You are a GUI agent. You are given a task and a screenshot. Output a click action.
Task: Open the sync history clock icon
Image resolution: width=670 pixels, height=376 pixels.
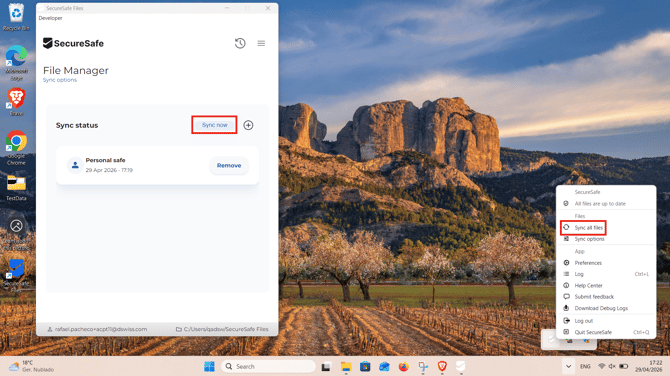point(240,43)
